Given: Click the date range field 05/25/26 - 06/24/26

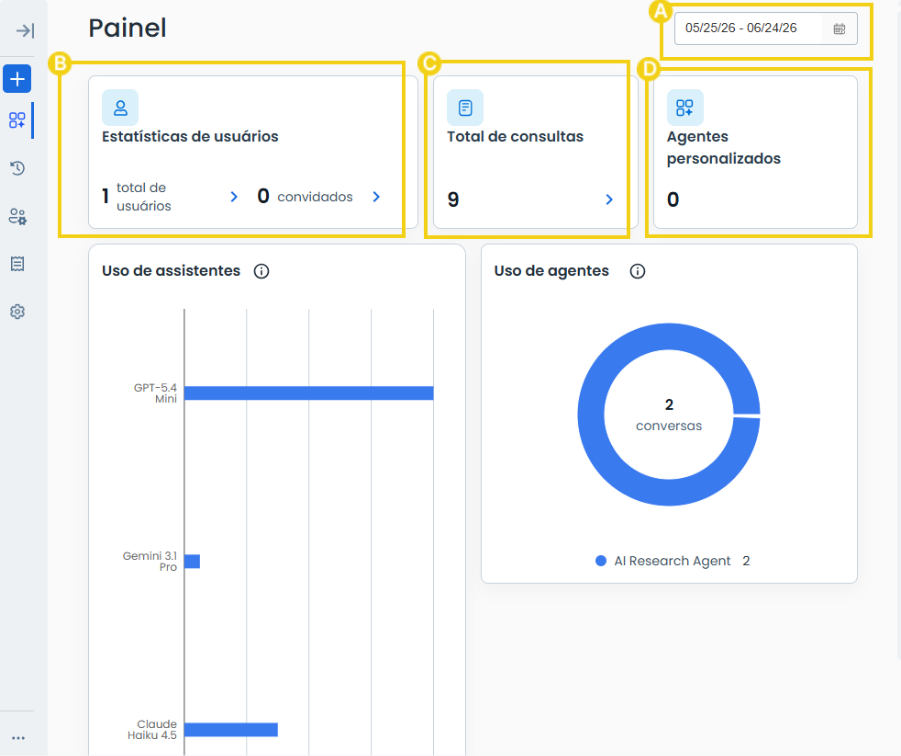Looking at the screenshot, I should coord(765,28).
